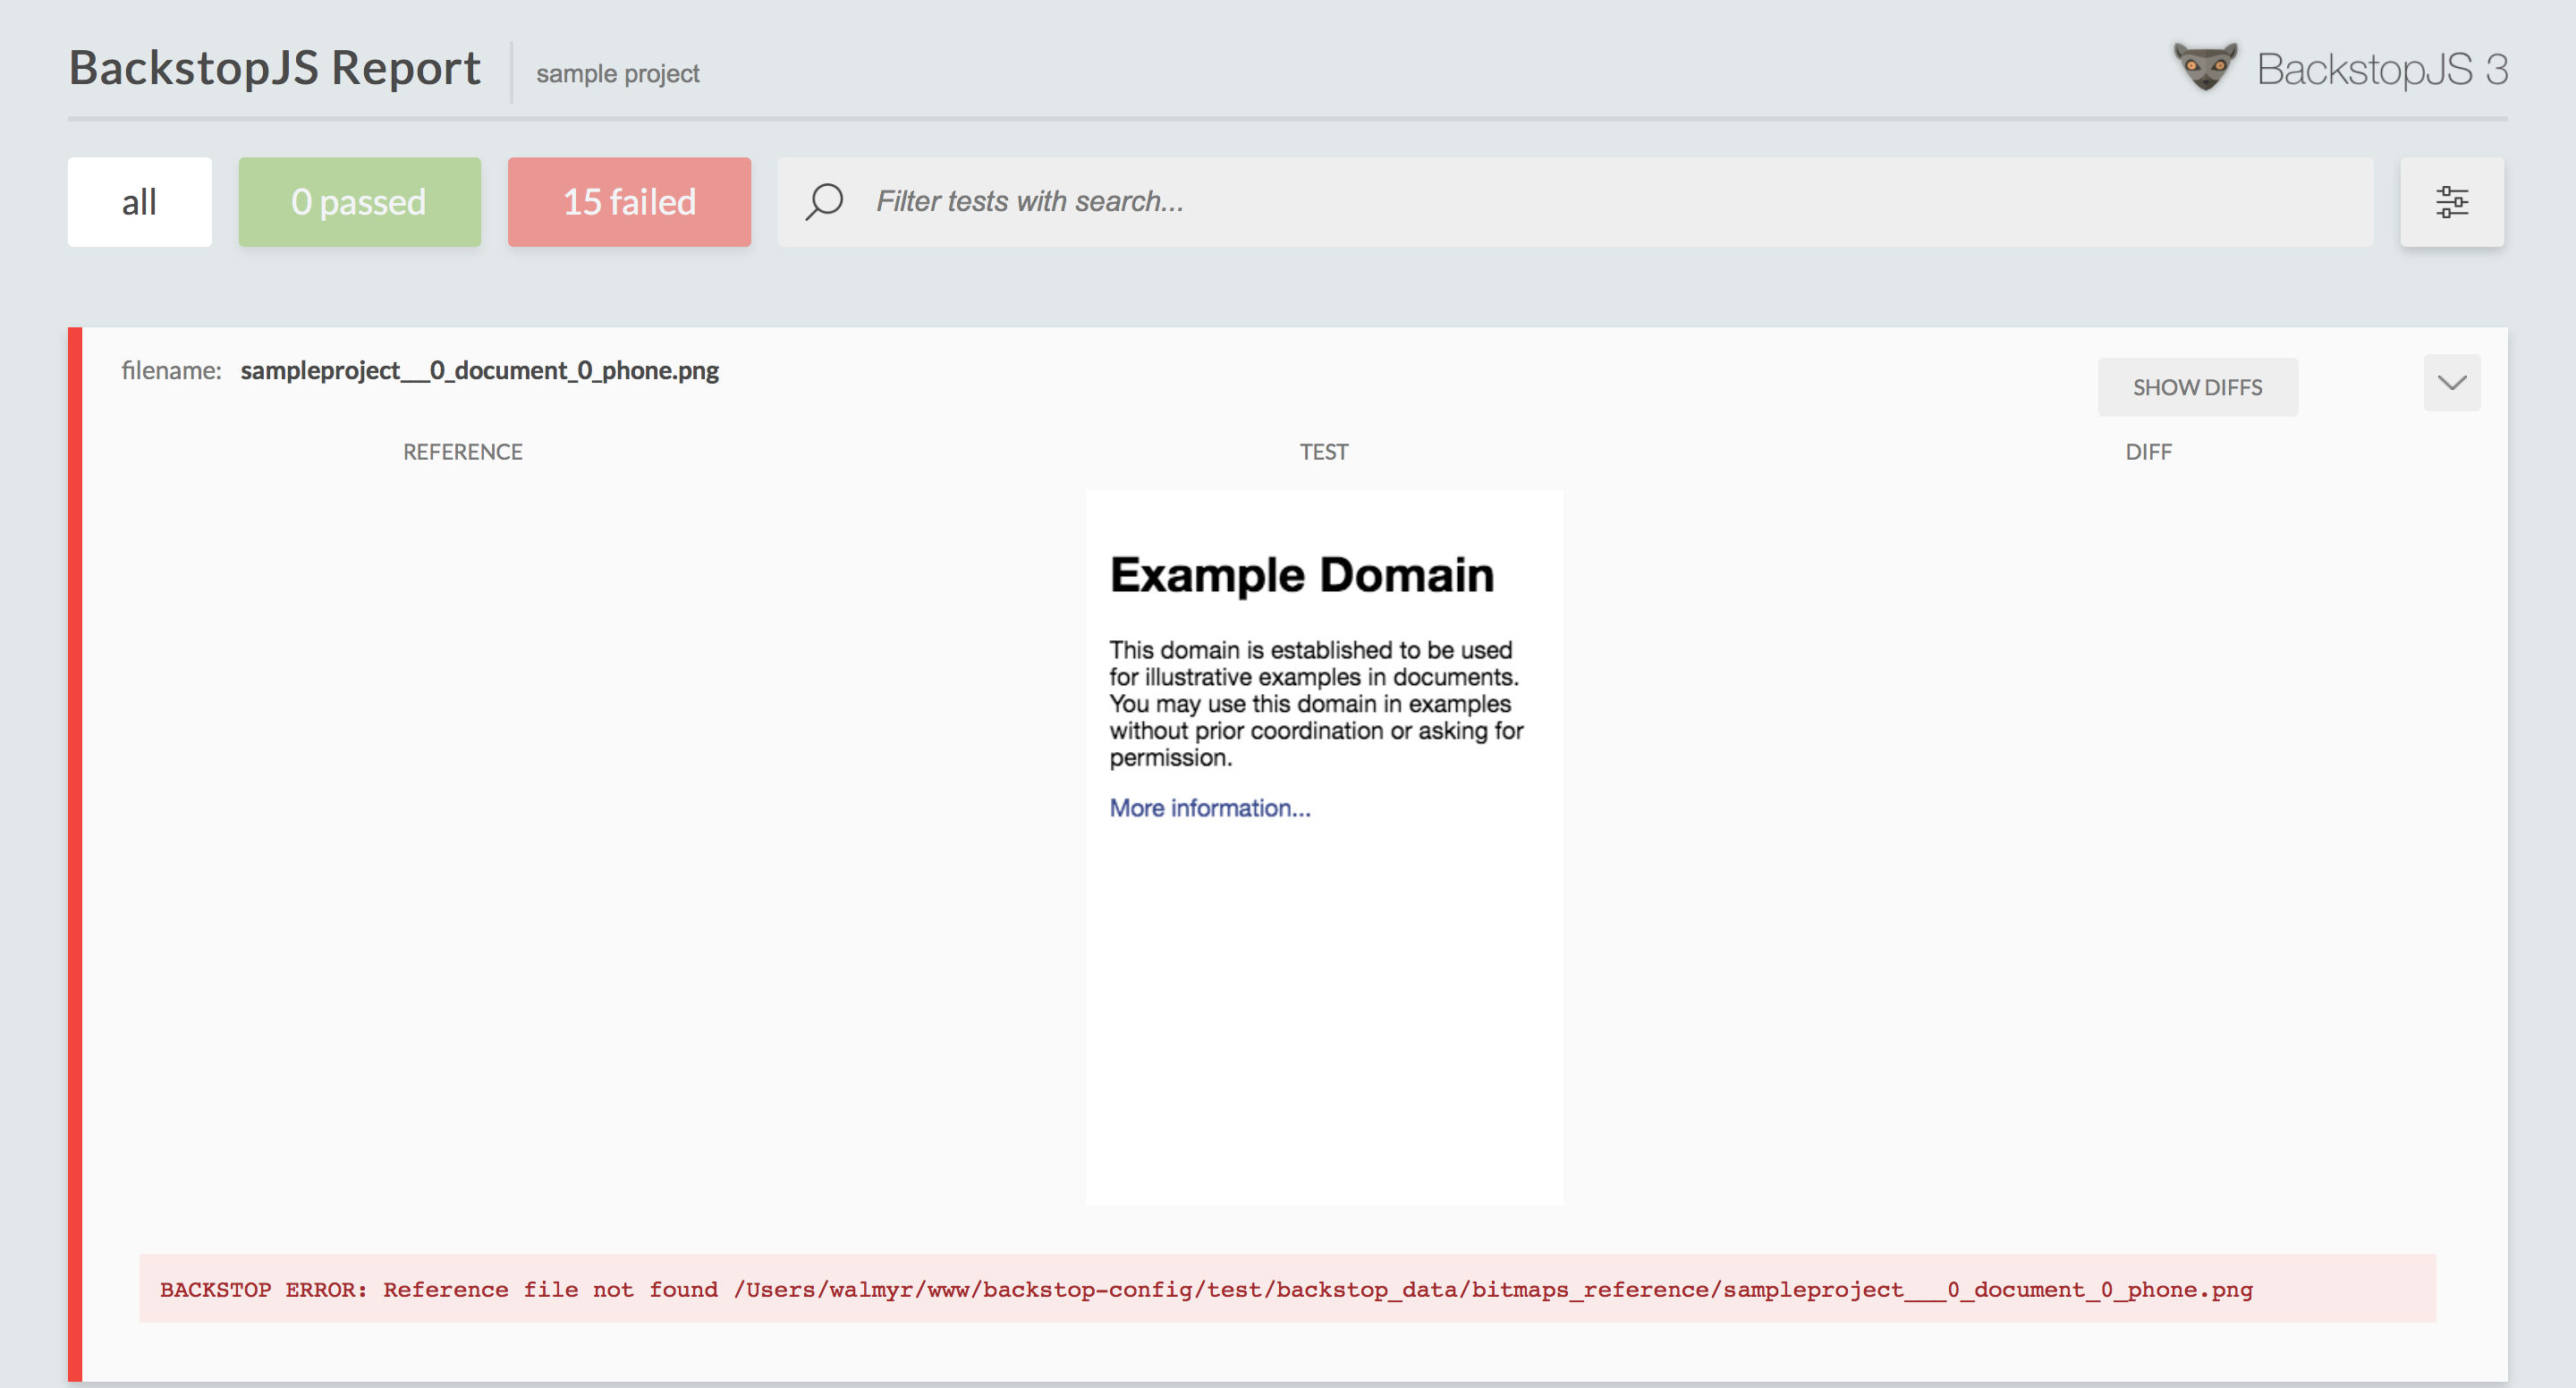
Task: Click the 'More information...' link
Action: pos(1208,807)
